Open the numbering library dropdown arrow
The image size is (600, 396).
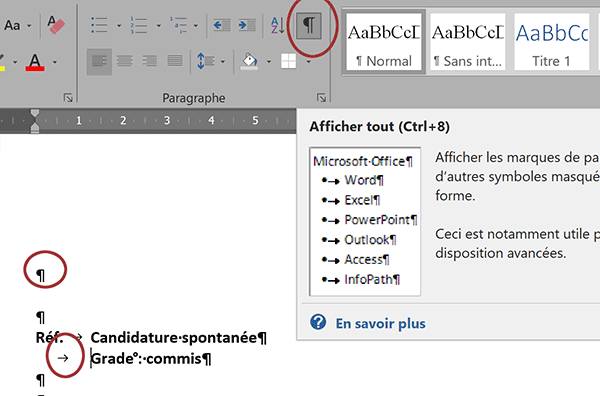[x=158, y=26]
